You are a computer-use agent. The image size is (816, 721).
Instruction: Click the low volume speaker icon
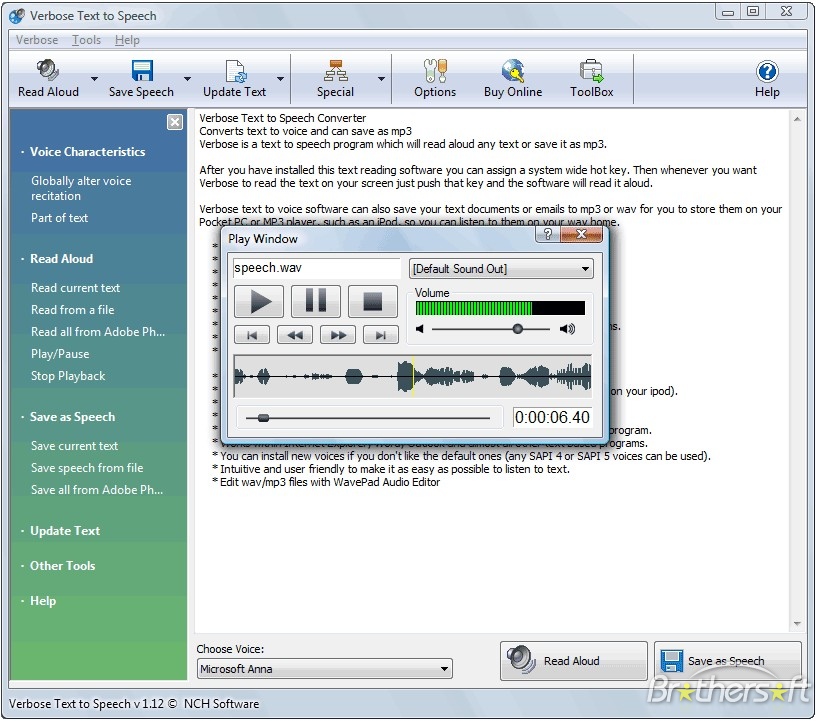[x=420, y=329]
